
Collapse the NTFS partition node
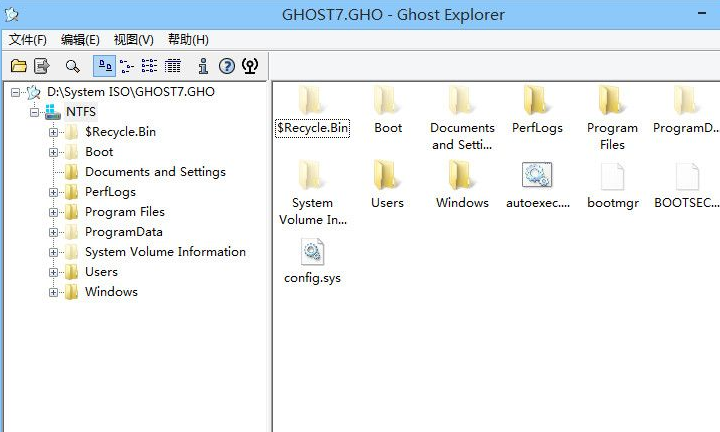click(x=34, y=112)
